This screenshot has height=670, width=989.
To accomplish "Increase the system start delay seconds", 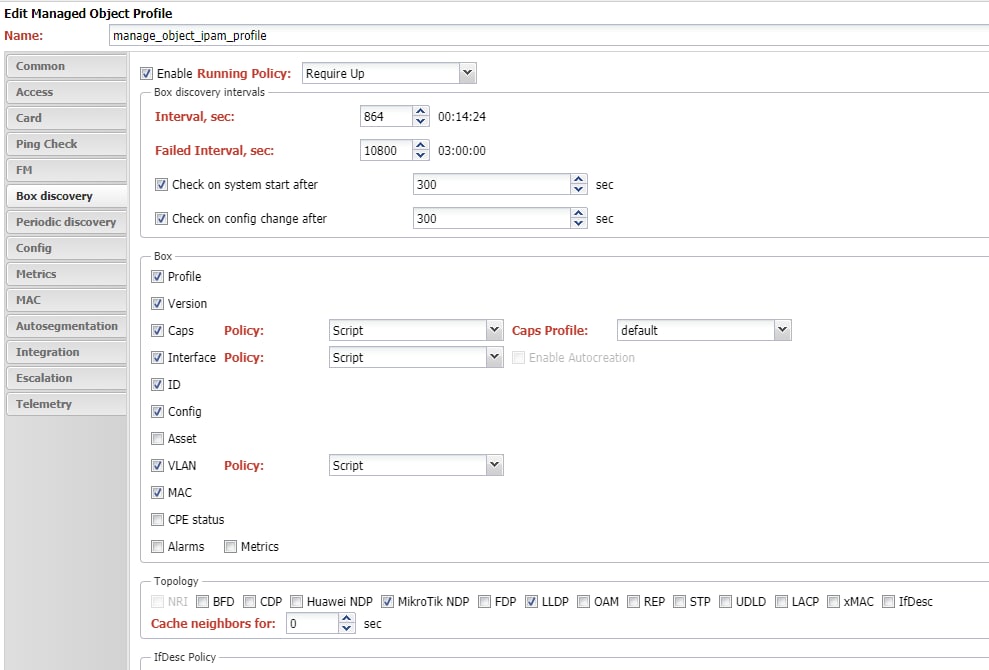I will (x=578, y=180).
